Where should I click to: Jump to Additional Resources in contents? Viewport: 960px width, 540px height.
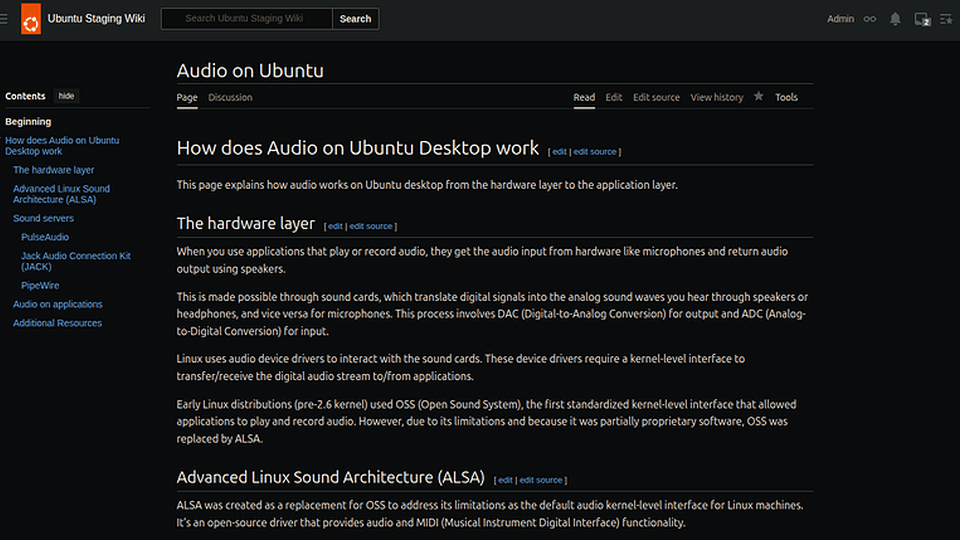[57, 323]
